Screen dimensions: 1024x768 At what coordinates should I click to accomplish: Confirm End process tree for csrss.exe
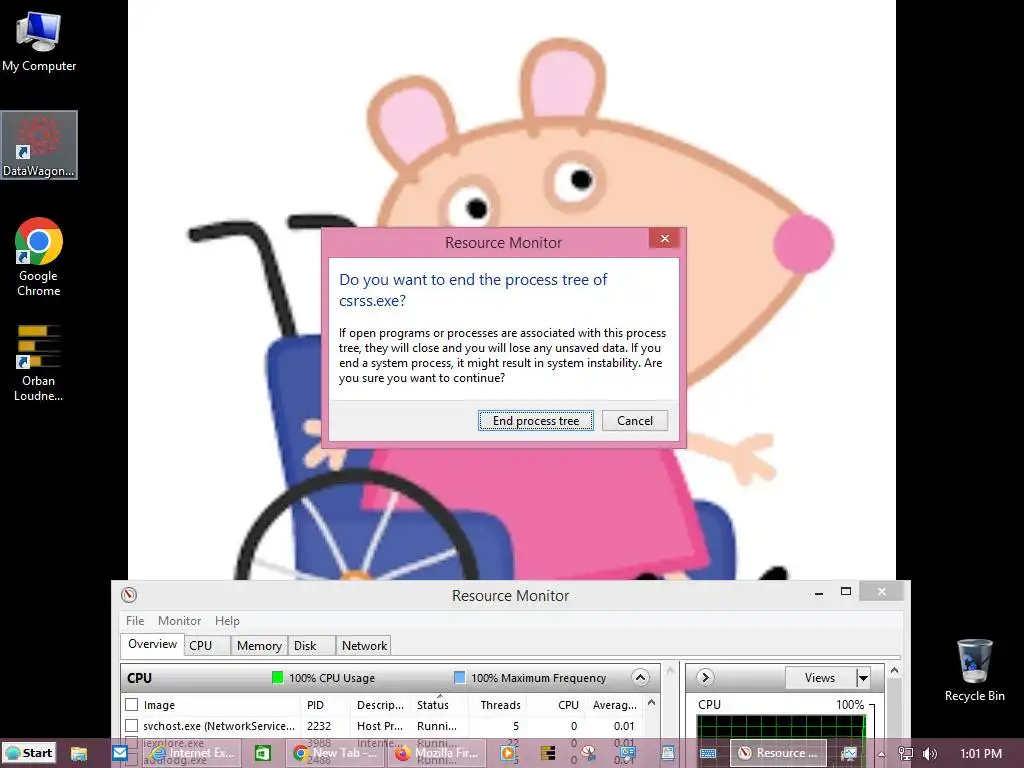[536, 421]
